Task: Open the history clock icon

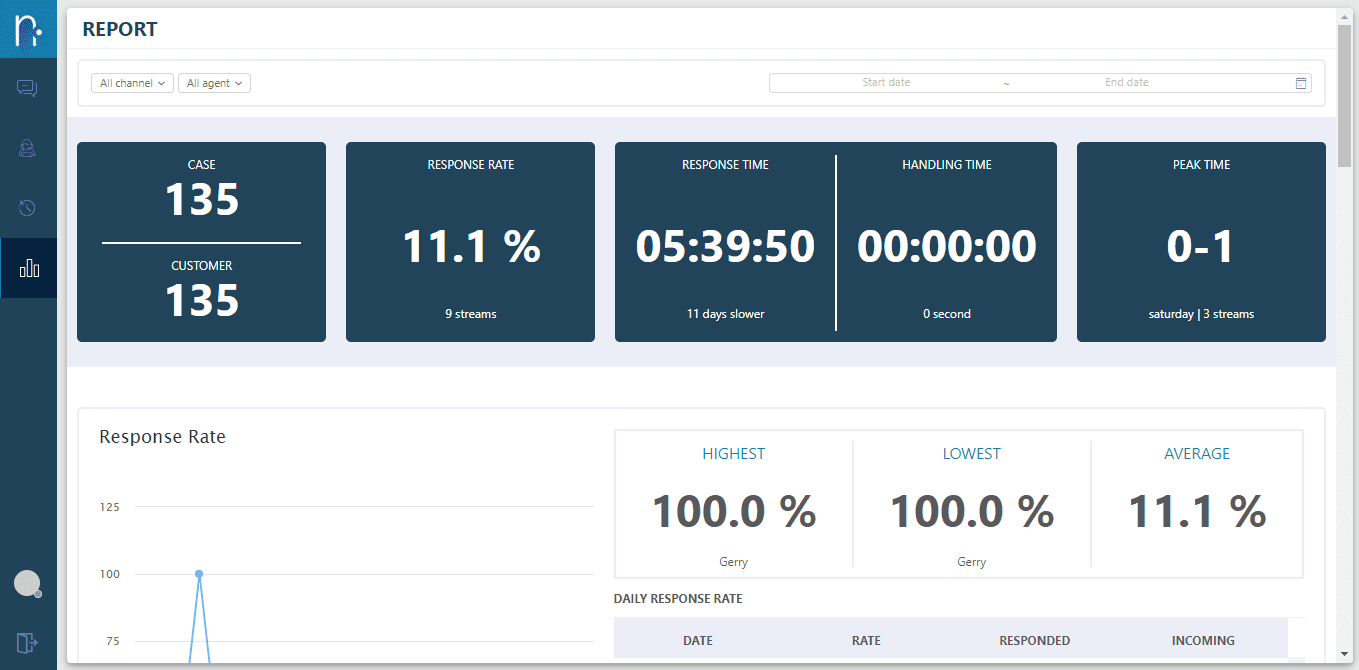Action: (x=28, y=208)
